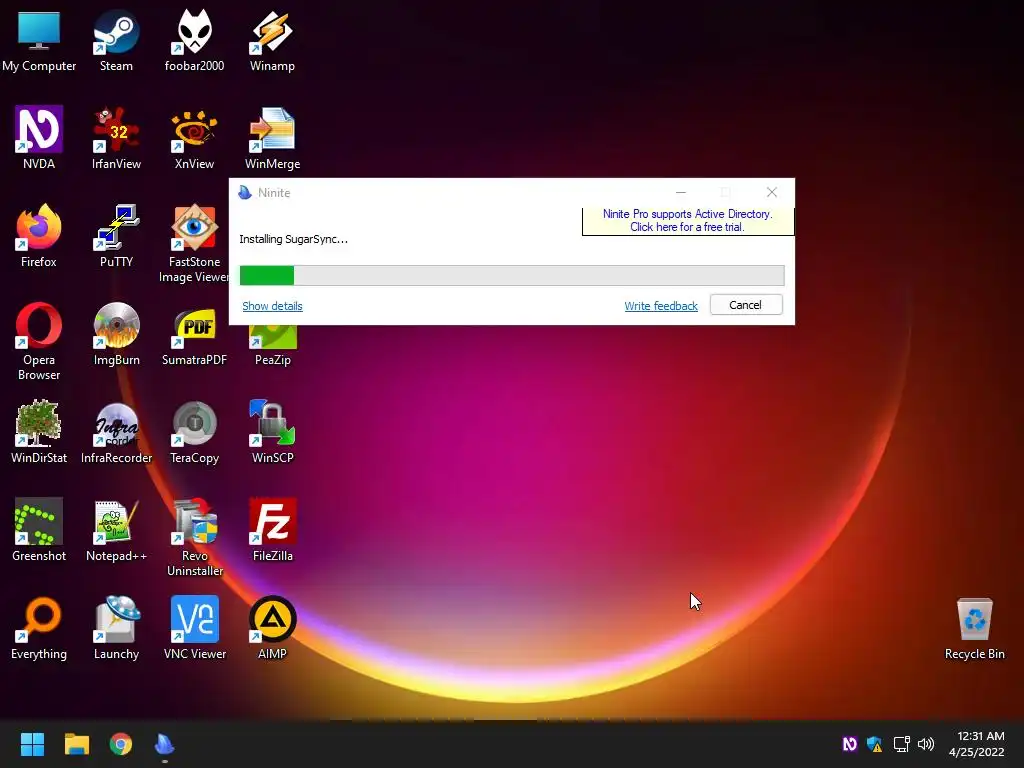The height and width of the screenshot is (768, 1024).
Task: Open the volume tray icon
Action: (926, 744)
